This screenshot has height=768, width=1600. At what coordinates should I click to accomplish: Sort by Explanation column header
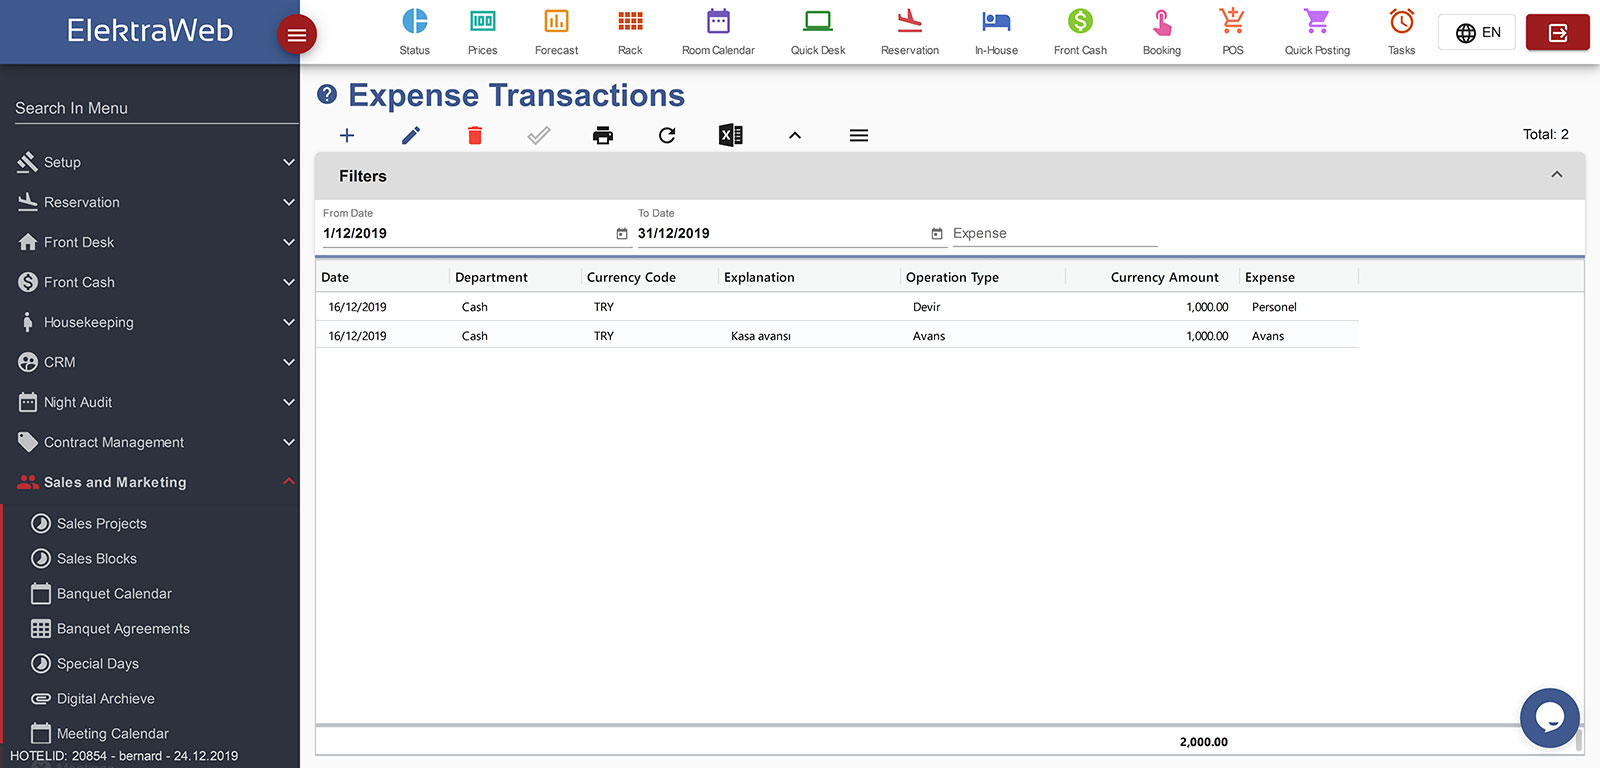point(759,277)
